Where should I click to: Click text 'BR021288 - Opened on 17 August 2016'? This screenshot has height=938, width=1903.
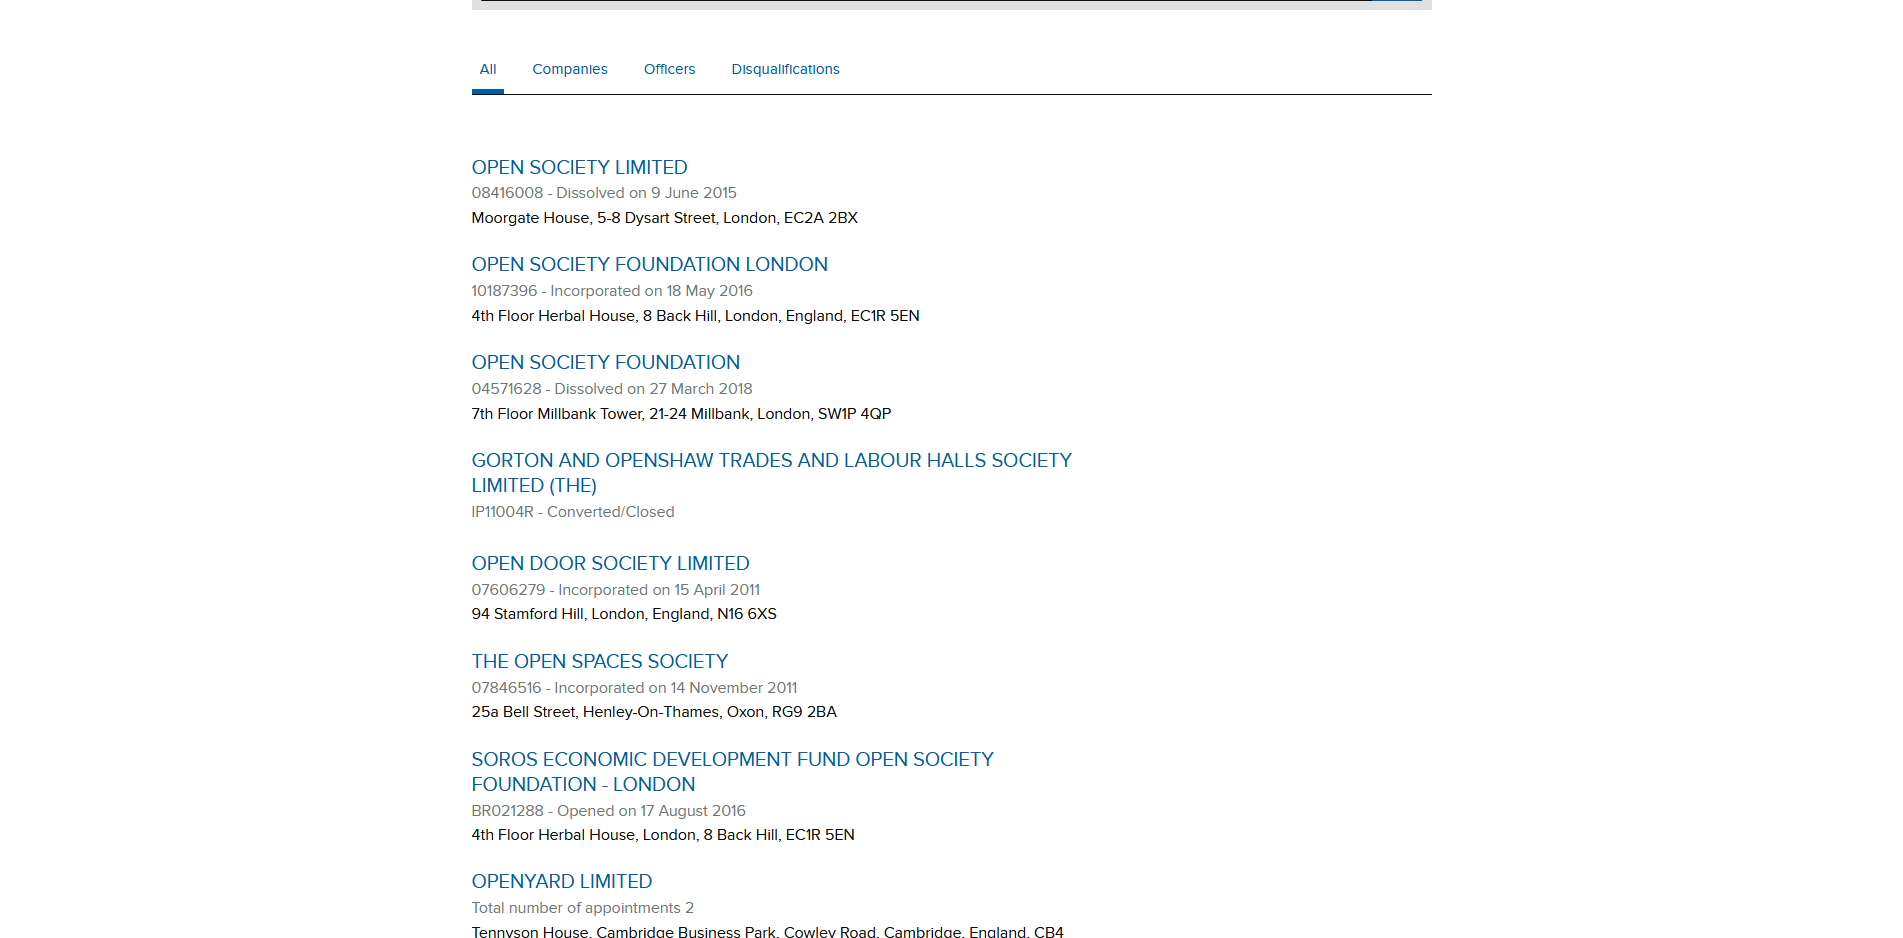[x=609, y=811]
